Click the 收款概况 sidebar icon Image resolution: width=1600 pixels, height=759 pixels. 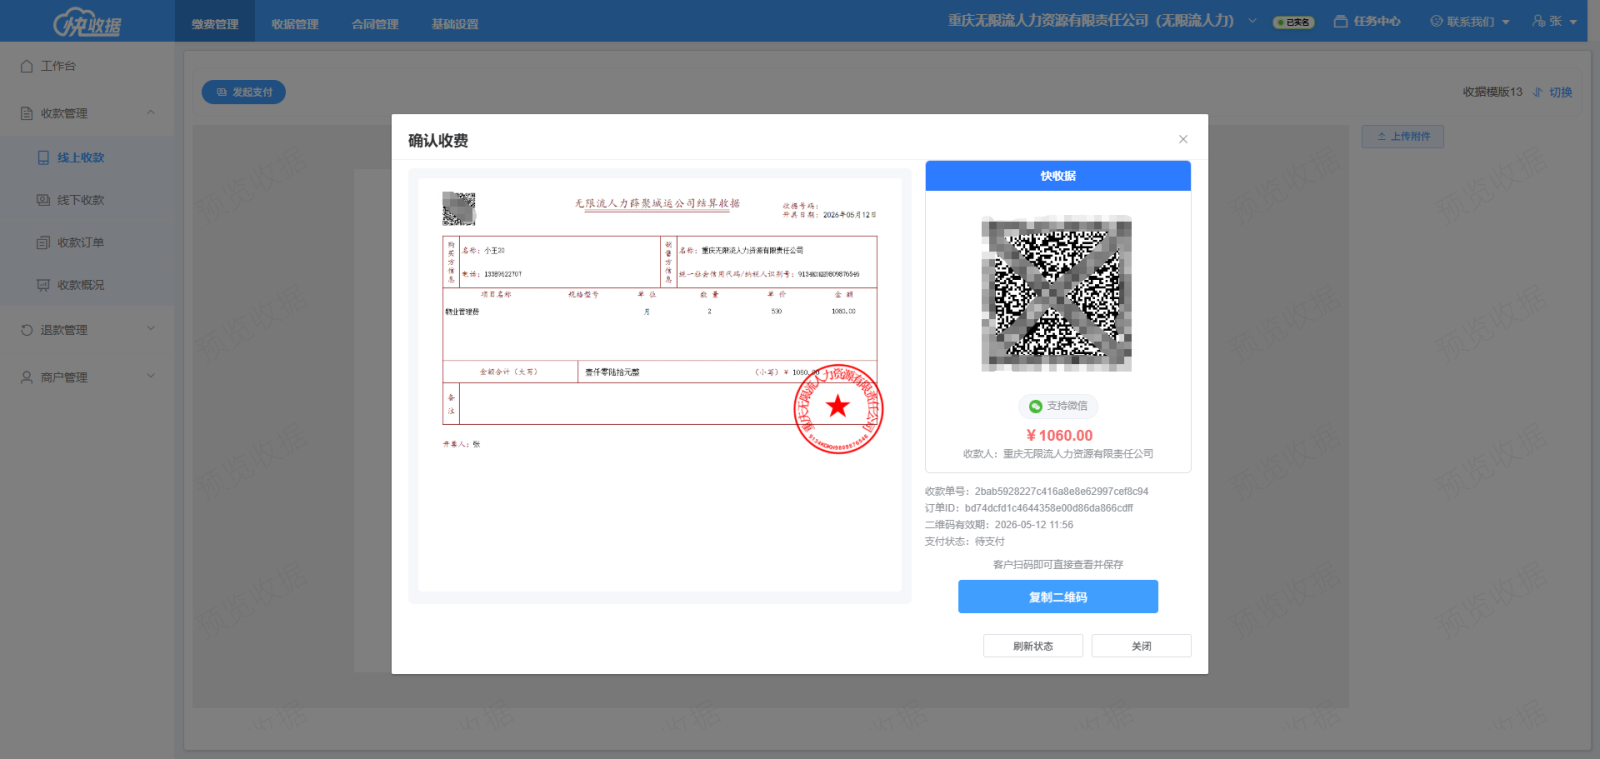(43, 285)
